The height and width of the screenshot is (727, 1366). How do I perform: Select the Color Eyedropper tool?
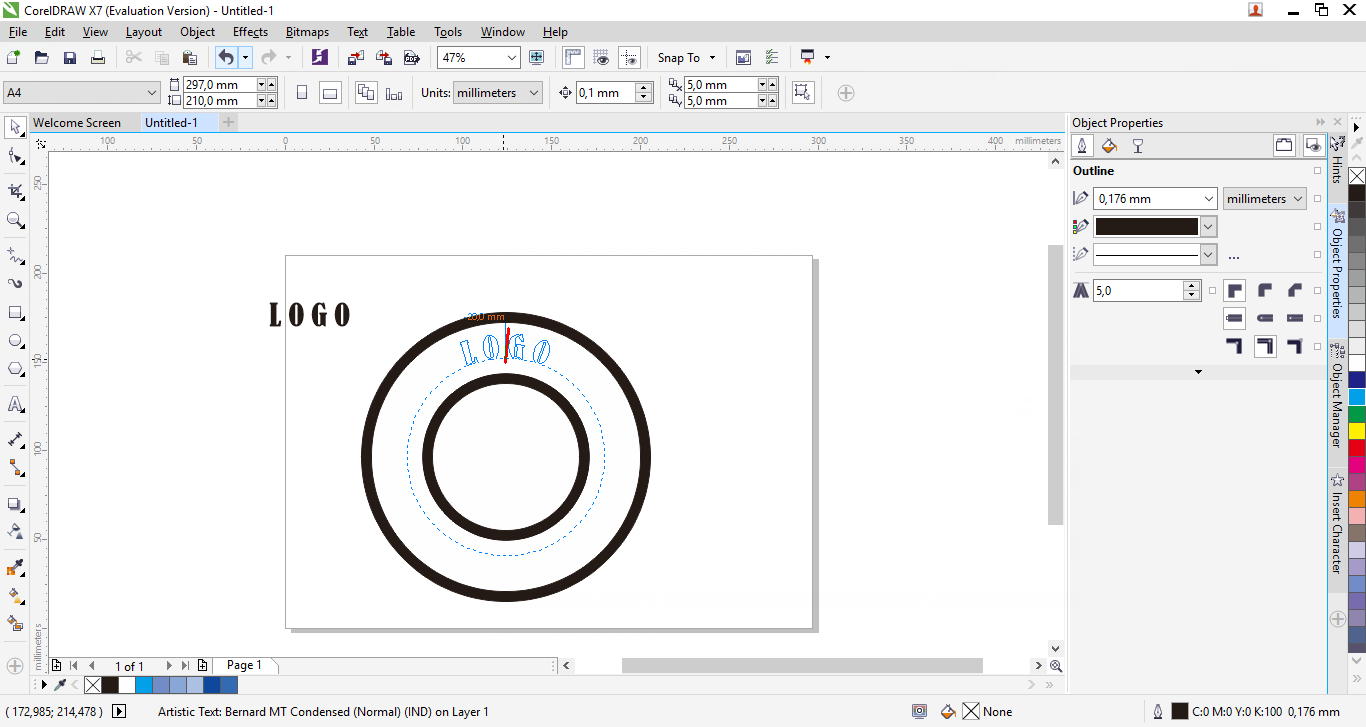coord(15,568)
